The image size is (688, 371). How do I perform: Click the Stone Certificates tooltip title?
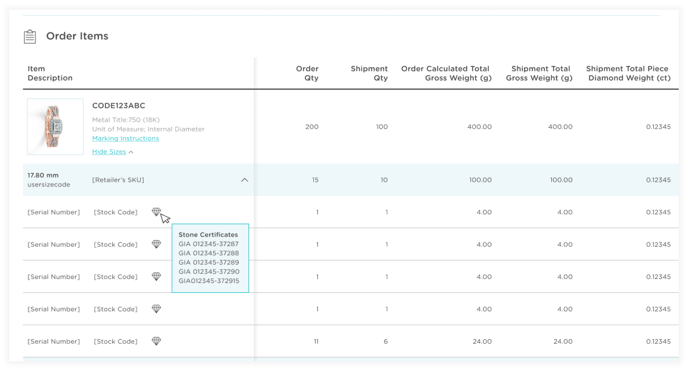point(208,235)
